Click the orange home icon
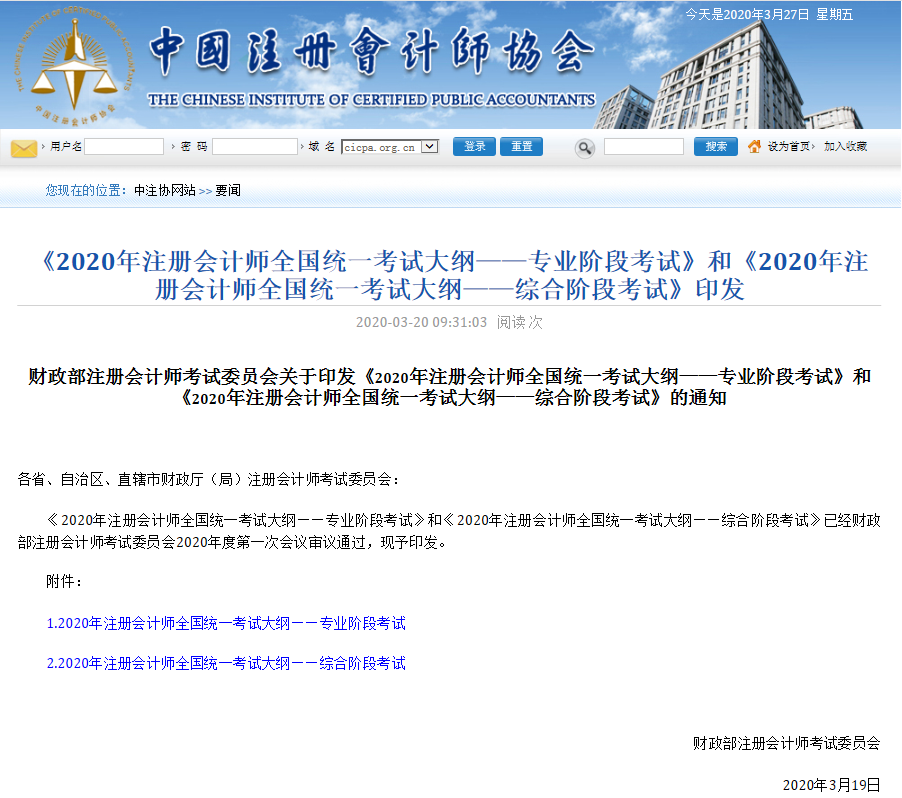 (754, 147)
